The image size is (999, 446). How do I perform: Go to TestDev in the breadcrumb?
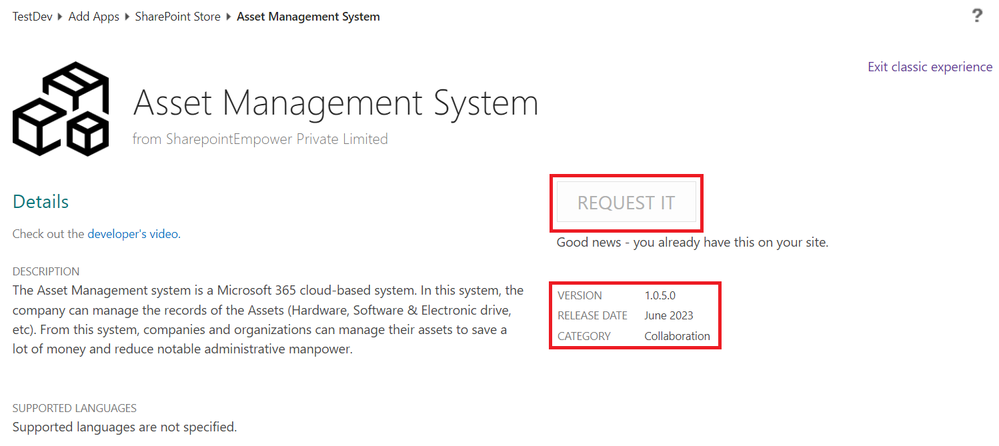(x=31, y=17)
